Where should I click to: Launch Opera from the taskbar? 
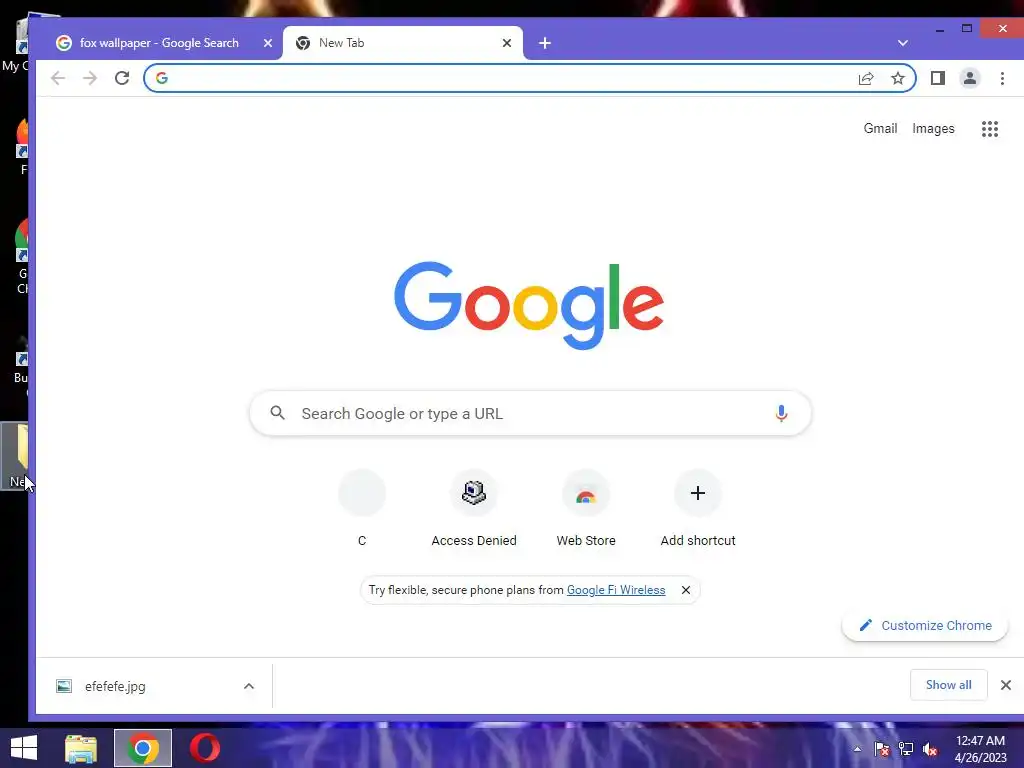(204, 748)
